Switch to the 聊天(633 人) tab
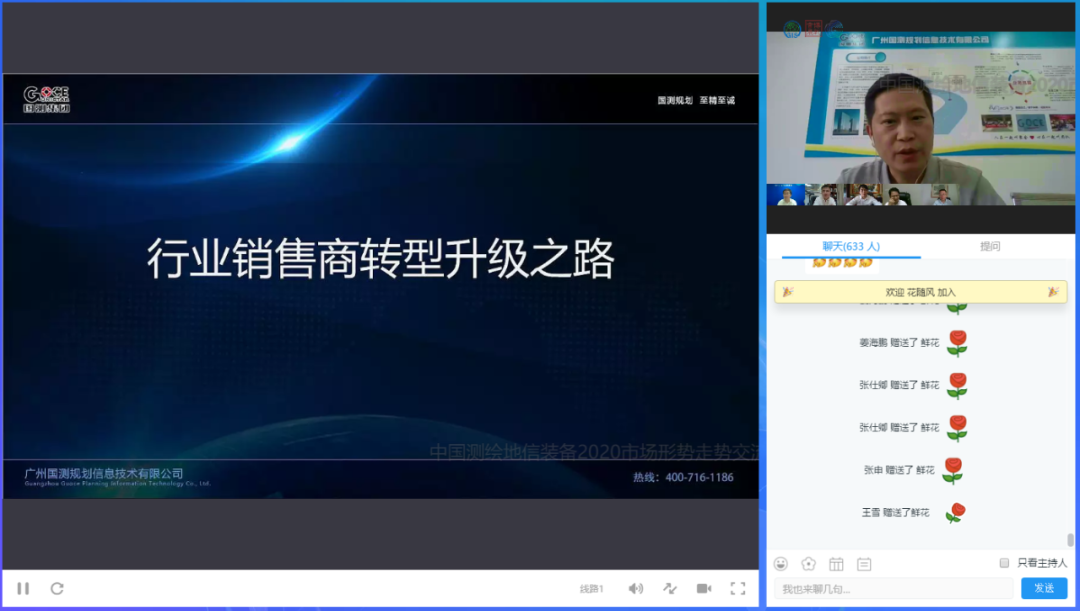The image size is (1080, 611). click(x=850, y=247)
